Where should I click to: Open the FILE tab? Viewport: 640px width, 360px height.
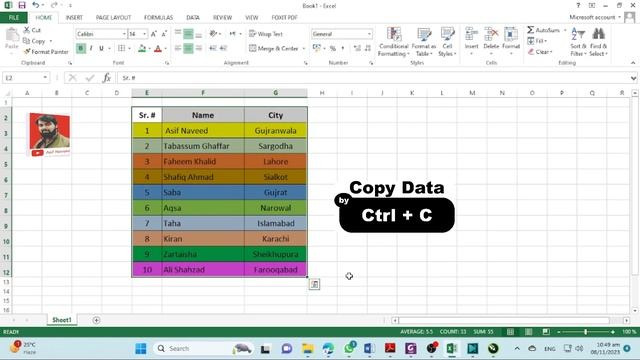14,18
